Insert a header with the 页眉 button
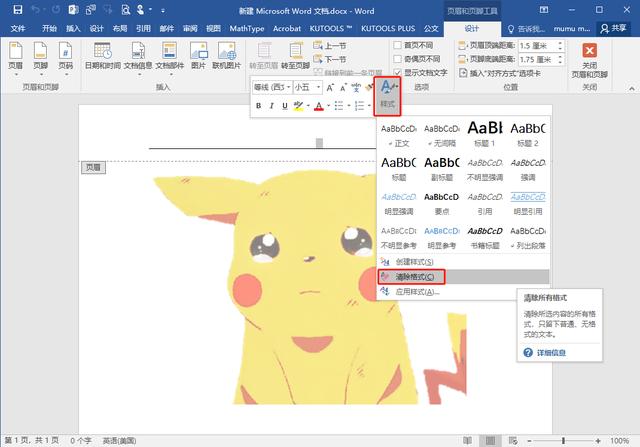 [x=15, y=58]
